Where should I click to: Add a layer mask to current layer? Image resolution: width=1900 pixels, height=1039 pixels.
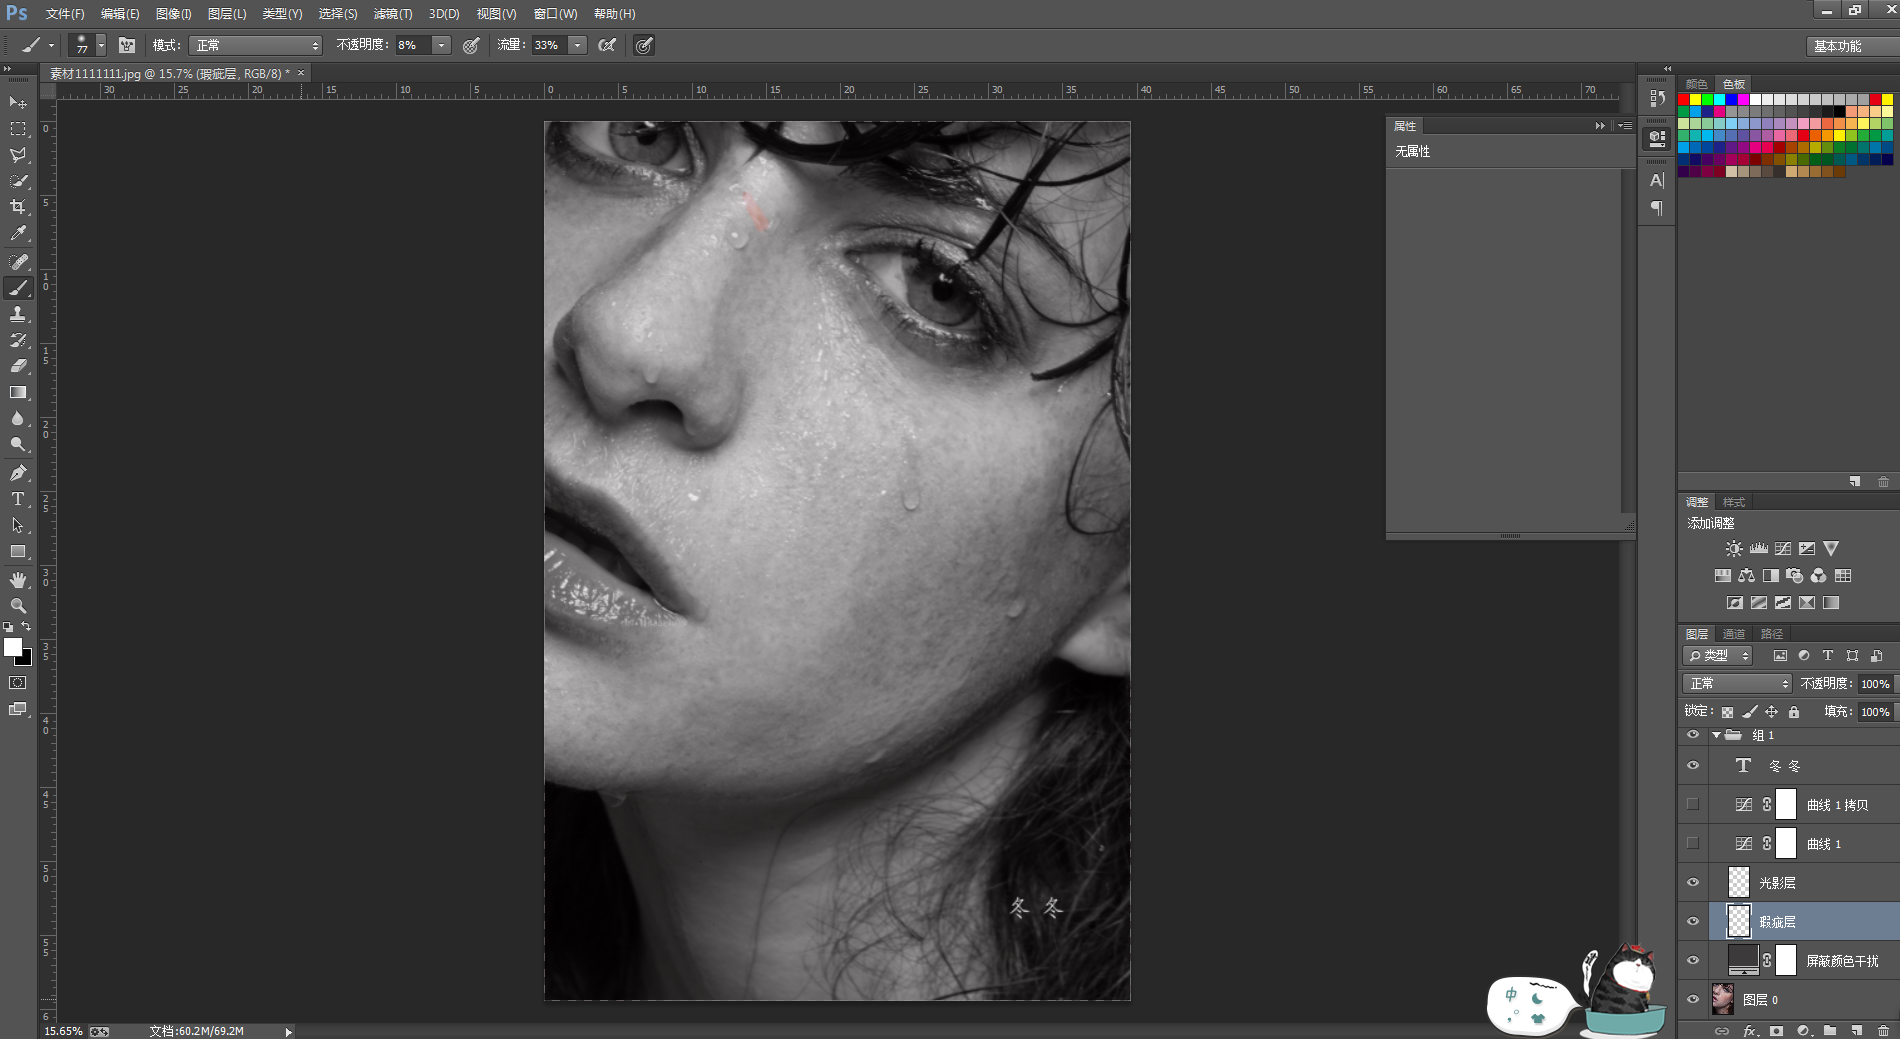click(x=1776, y=1030)
